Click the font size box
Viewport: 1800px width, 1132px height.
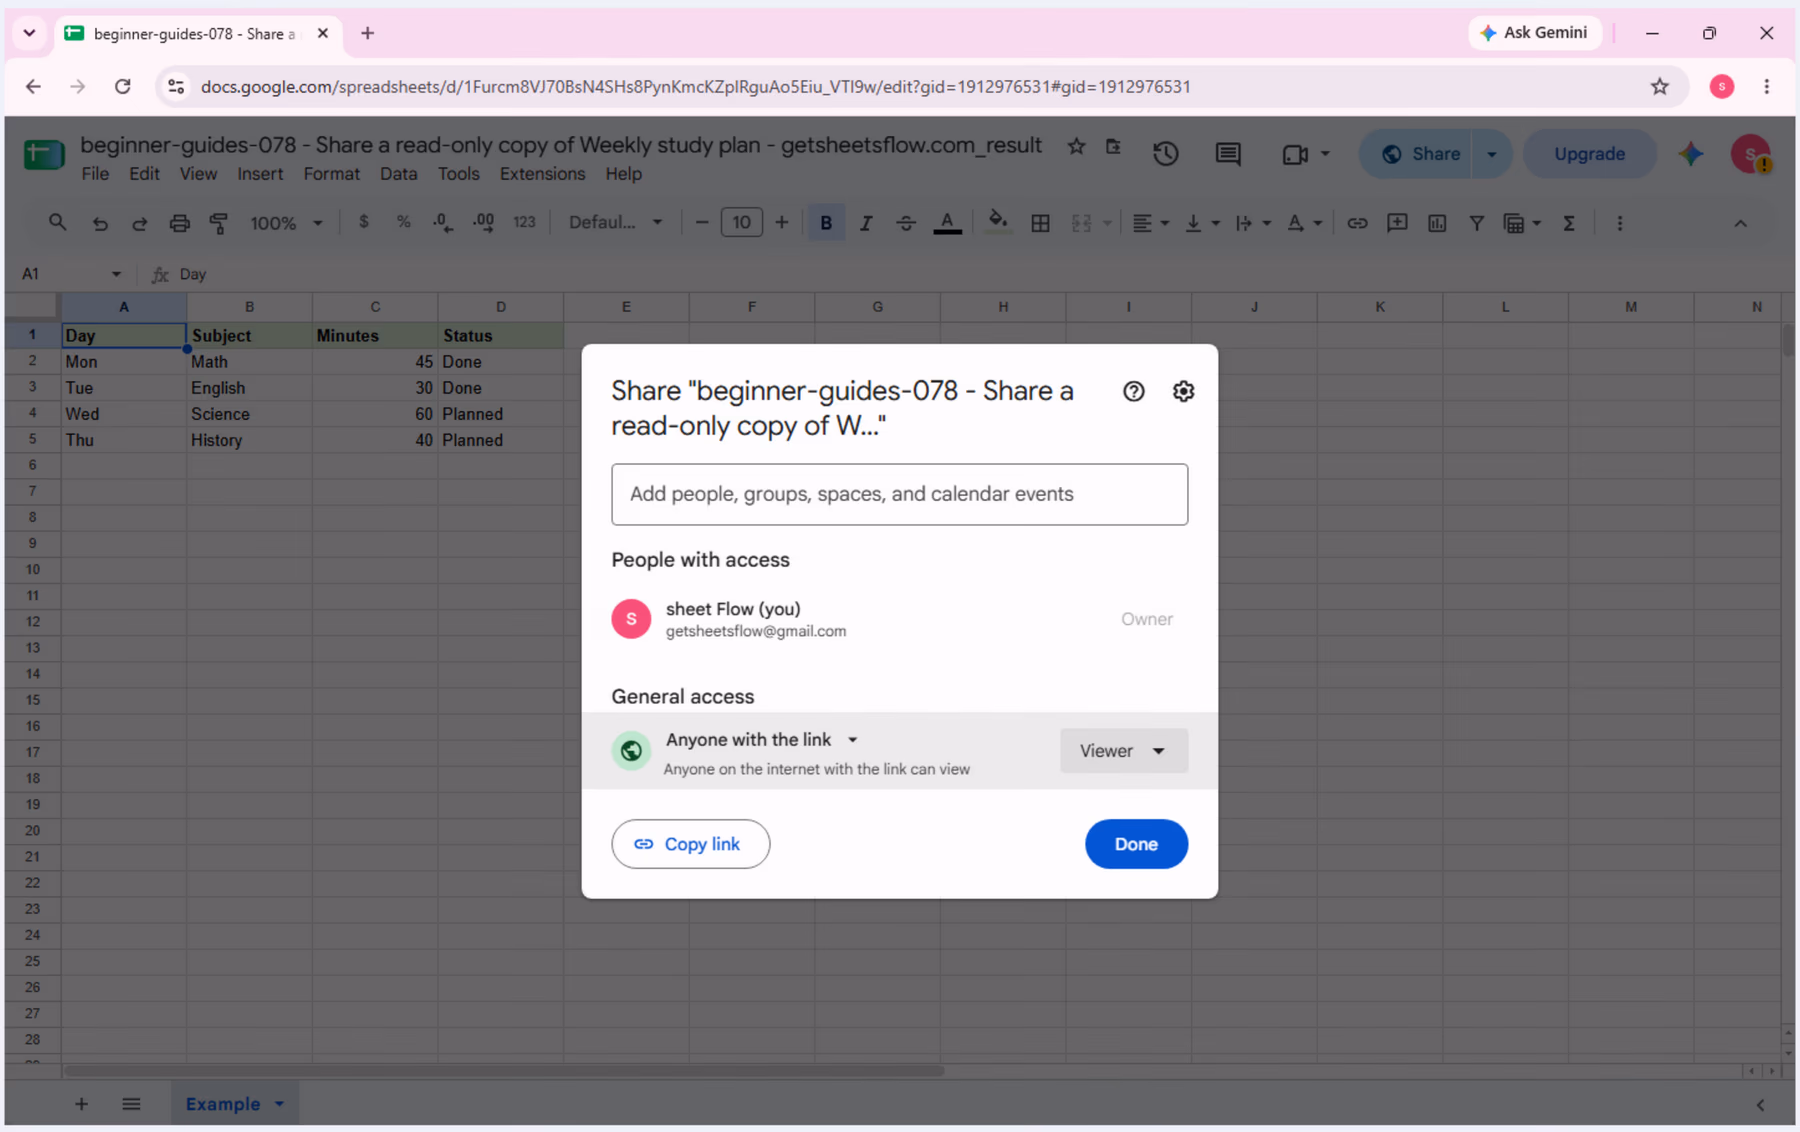pos(741,222)
